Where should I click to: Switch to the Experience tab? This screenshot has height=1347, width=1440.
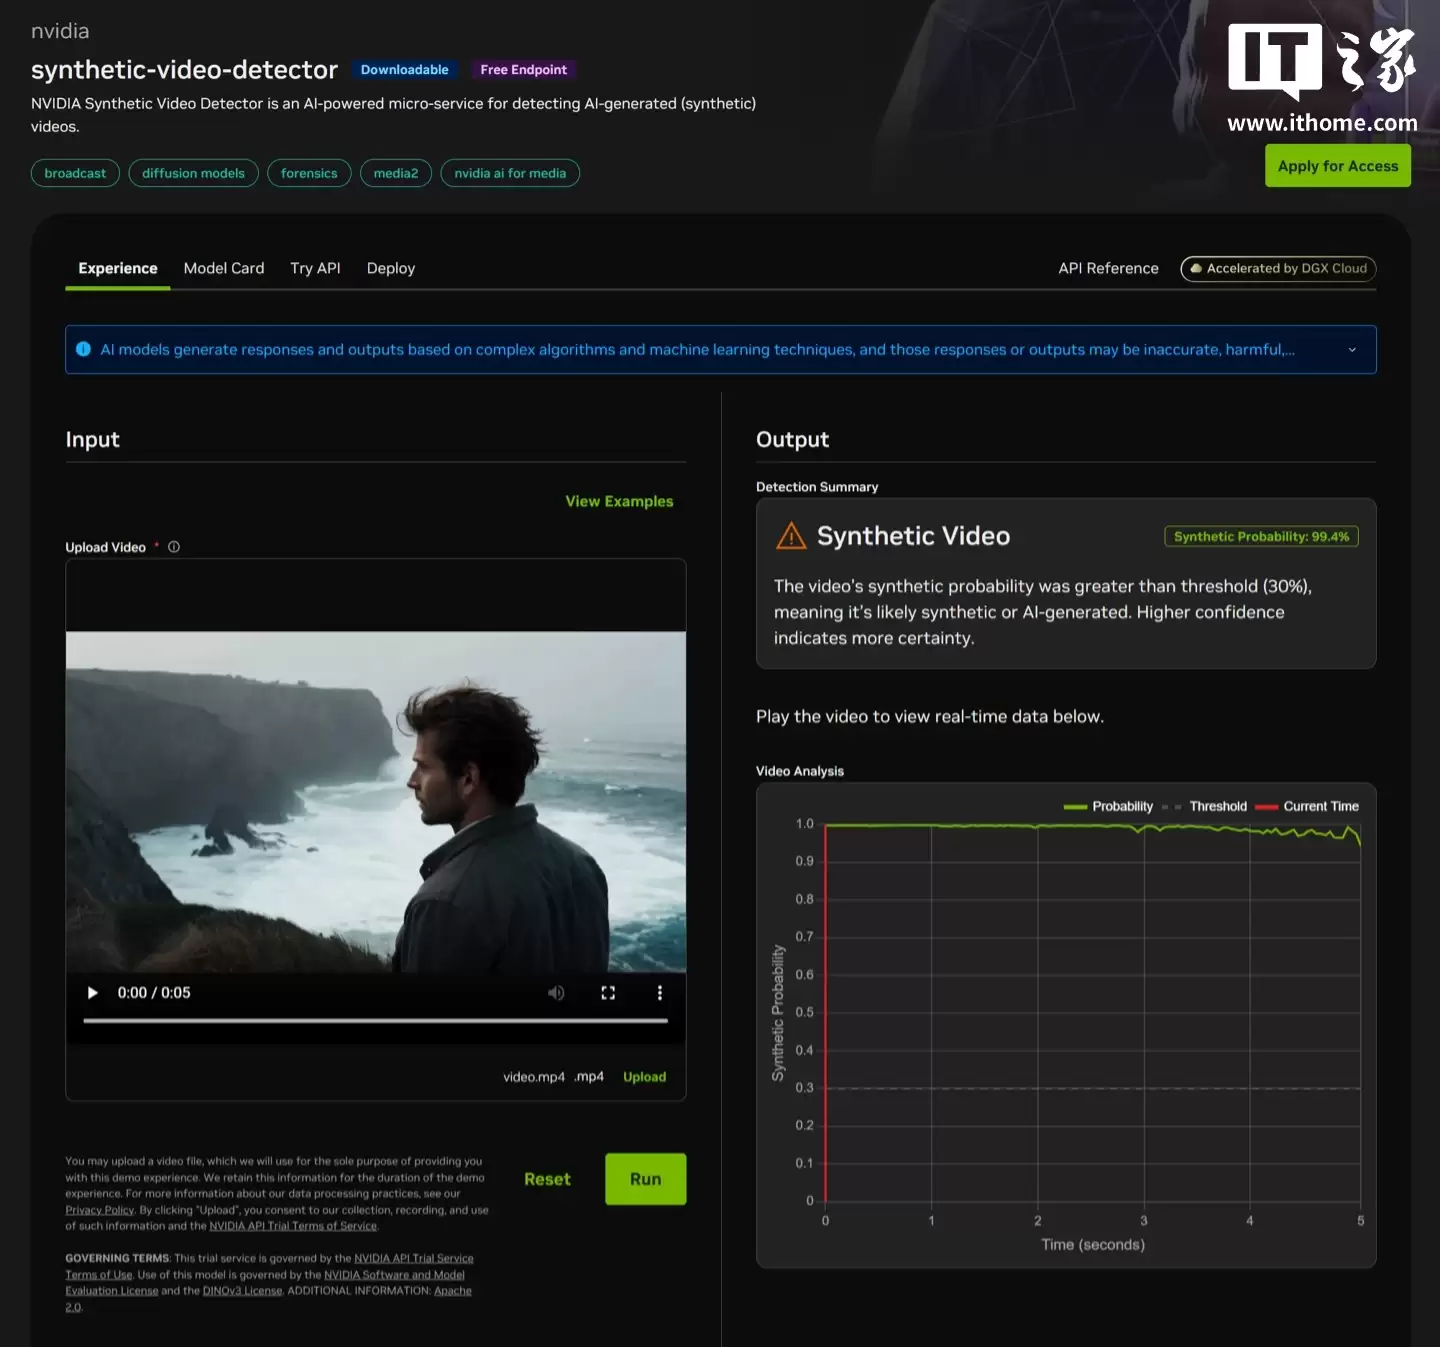click(x=118, y=268)
